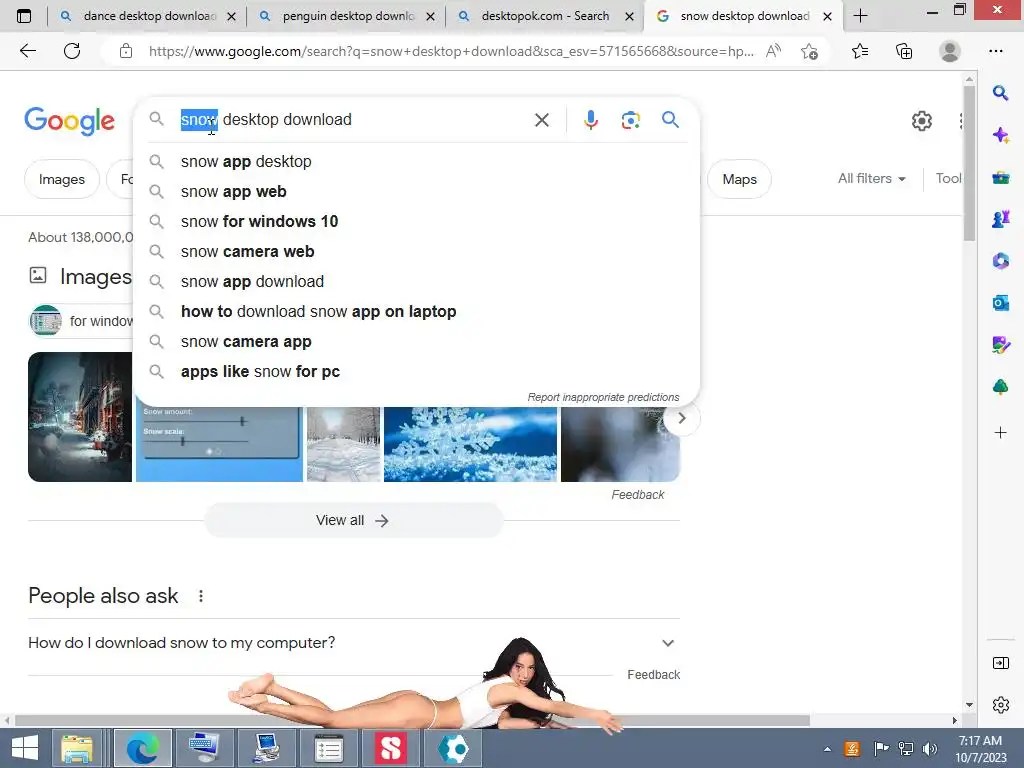
Task: Pick the suggestion snow camera app
Action: tap(417, 342)
